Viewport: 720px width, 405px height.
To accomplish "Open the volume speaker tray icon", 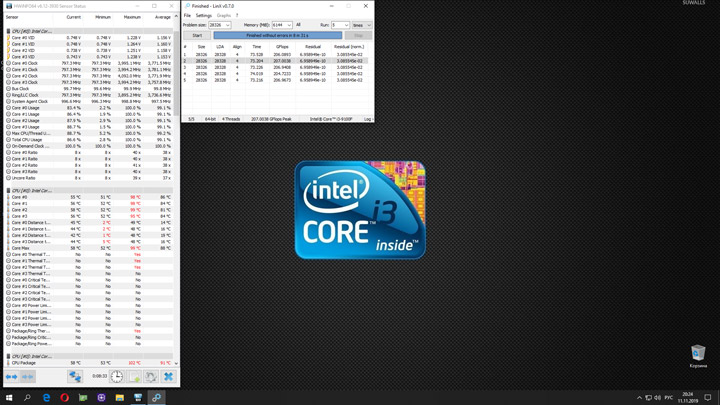I will (658, 398).
